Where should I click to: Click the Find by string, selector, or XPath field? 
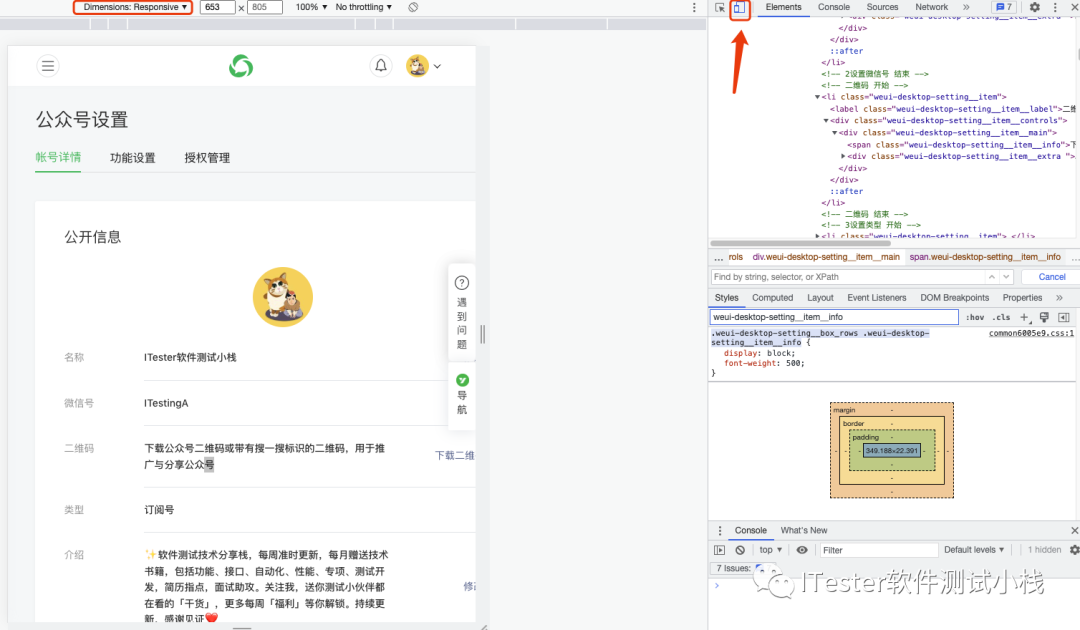[847, 277]
